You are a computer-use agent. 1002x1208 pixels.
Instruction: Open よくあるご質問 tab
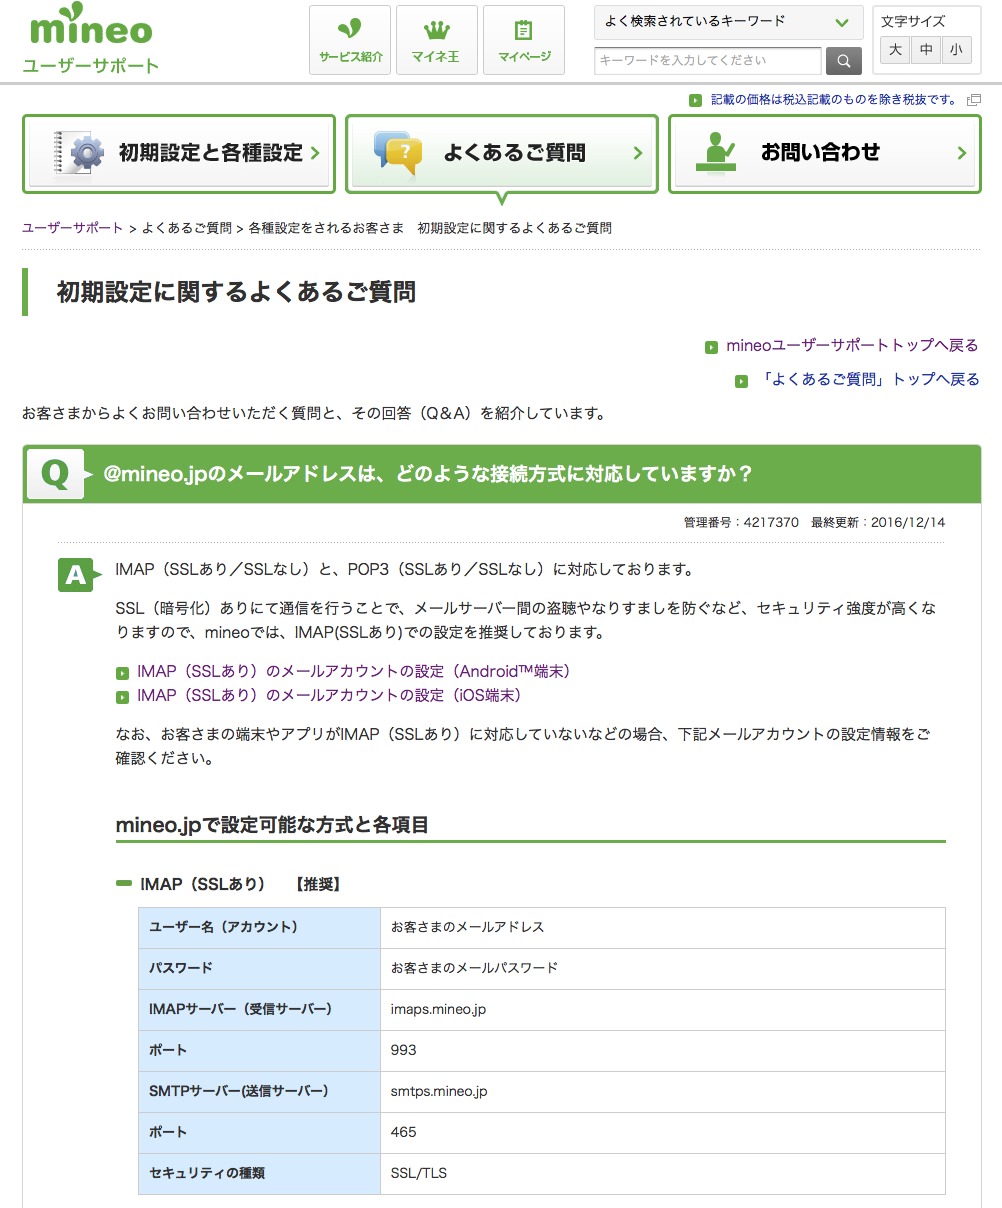pyautogui.click(x=502, y=153)
